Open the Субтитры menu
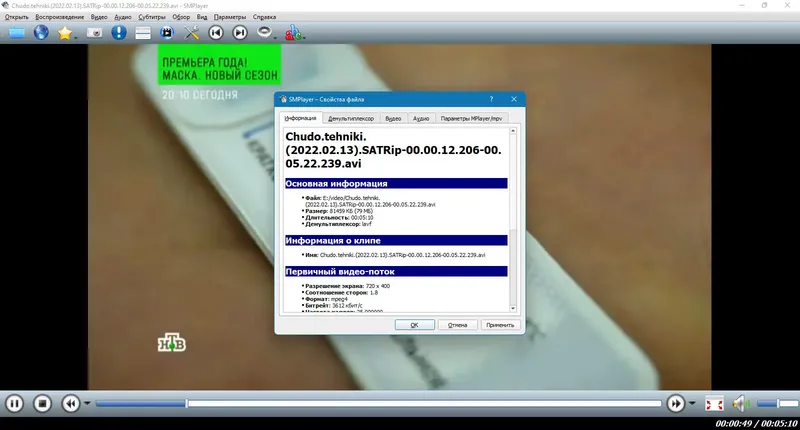The width and height of the screenshot is (800, 430). (152, 17)
